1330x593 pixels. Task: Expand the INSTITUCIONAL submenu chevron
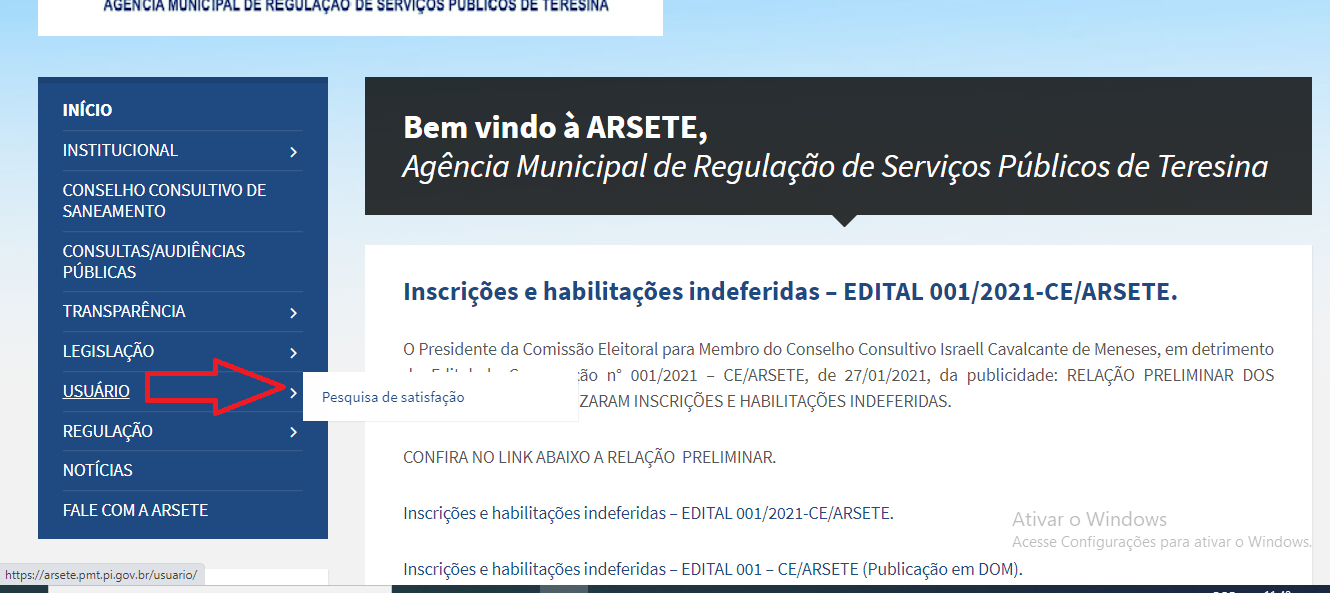293,152
